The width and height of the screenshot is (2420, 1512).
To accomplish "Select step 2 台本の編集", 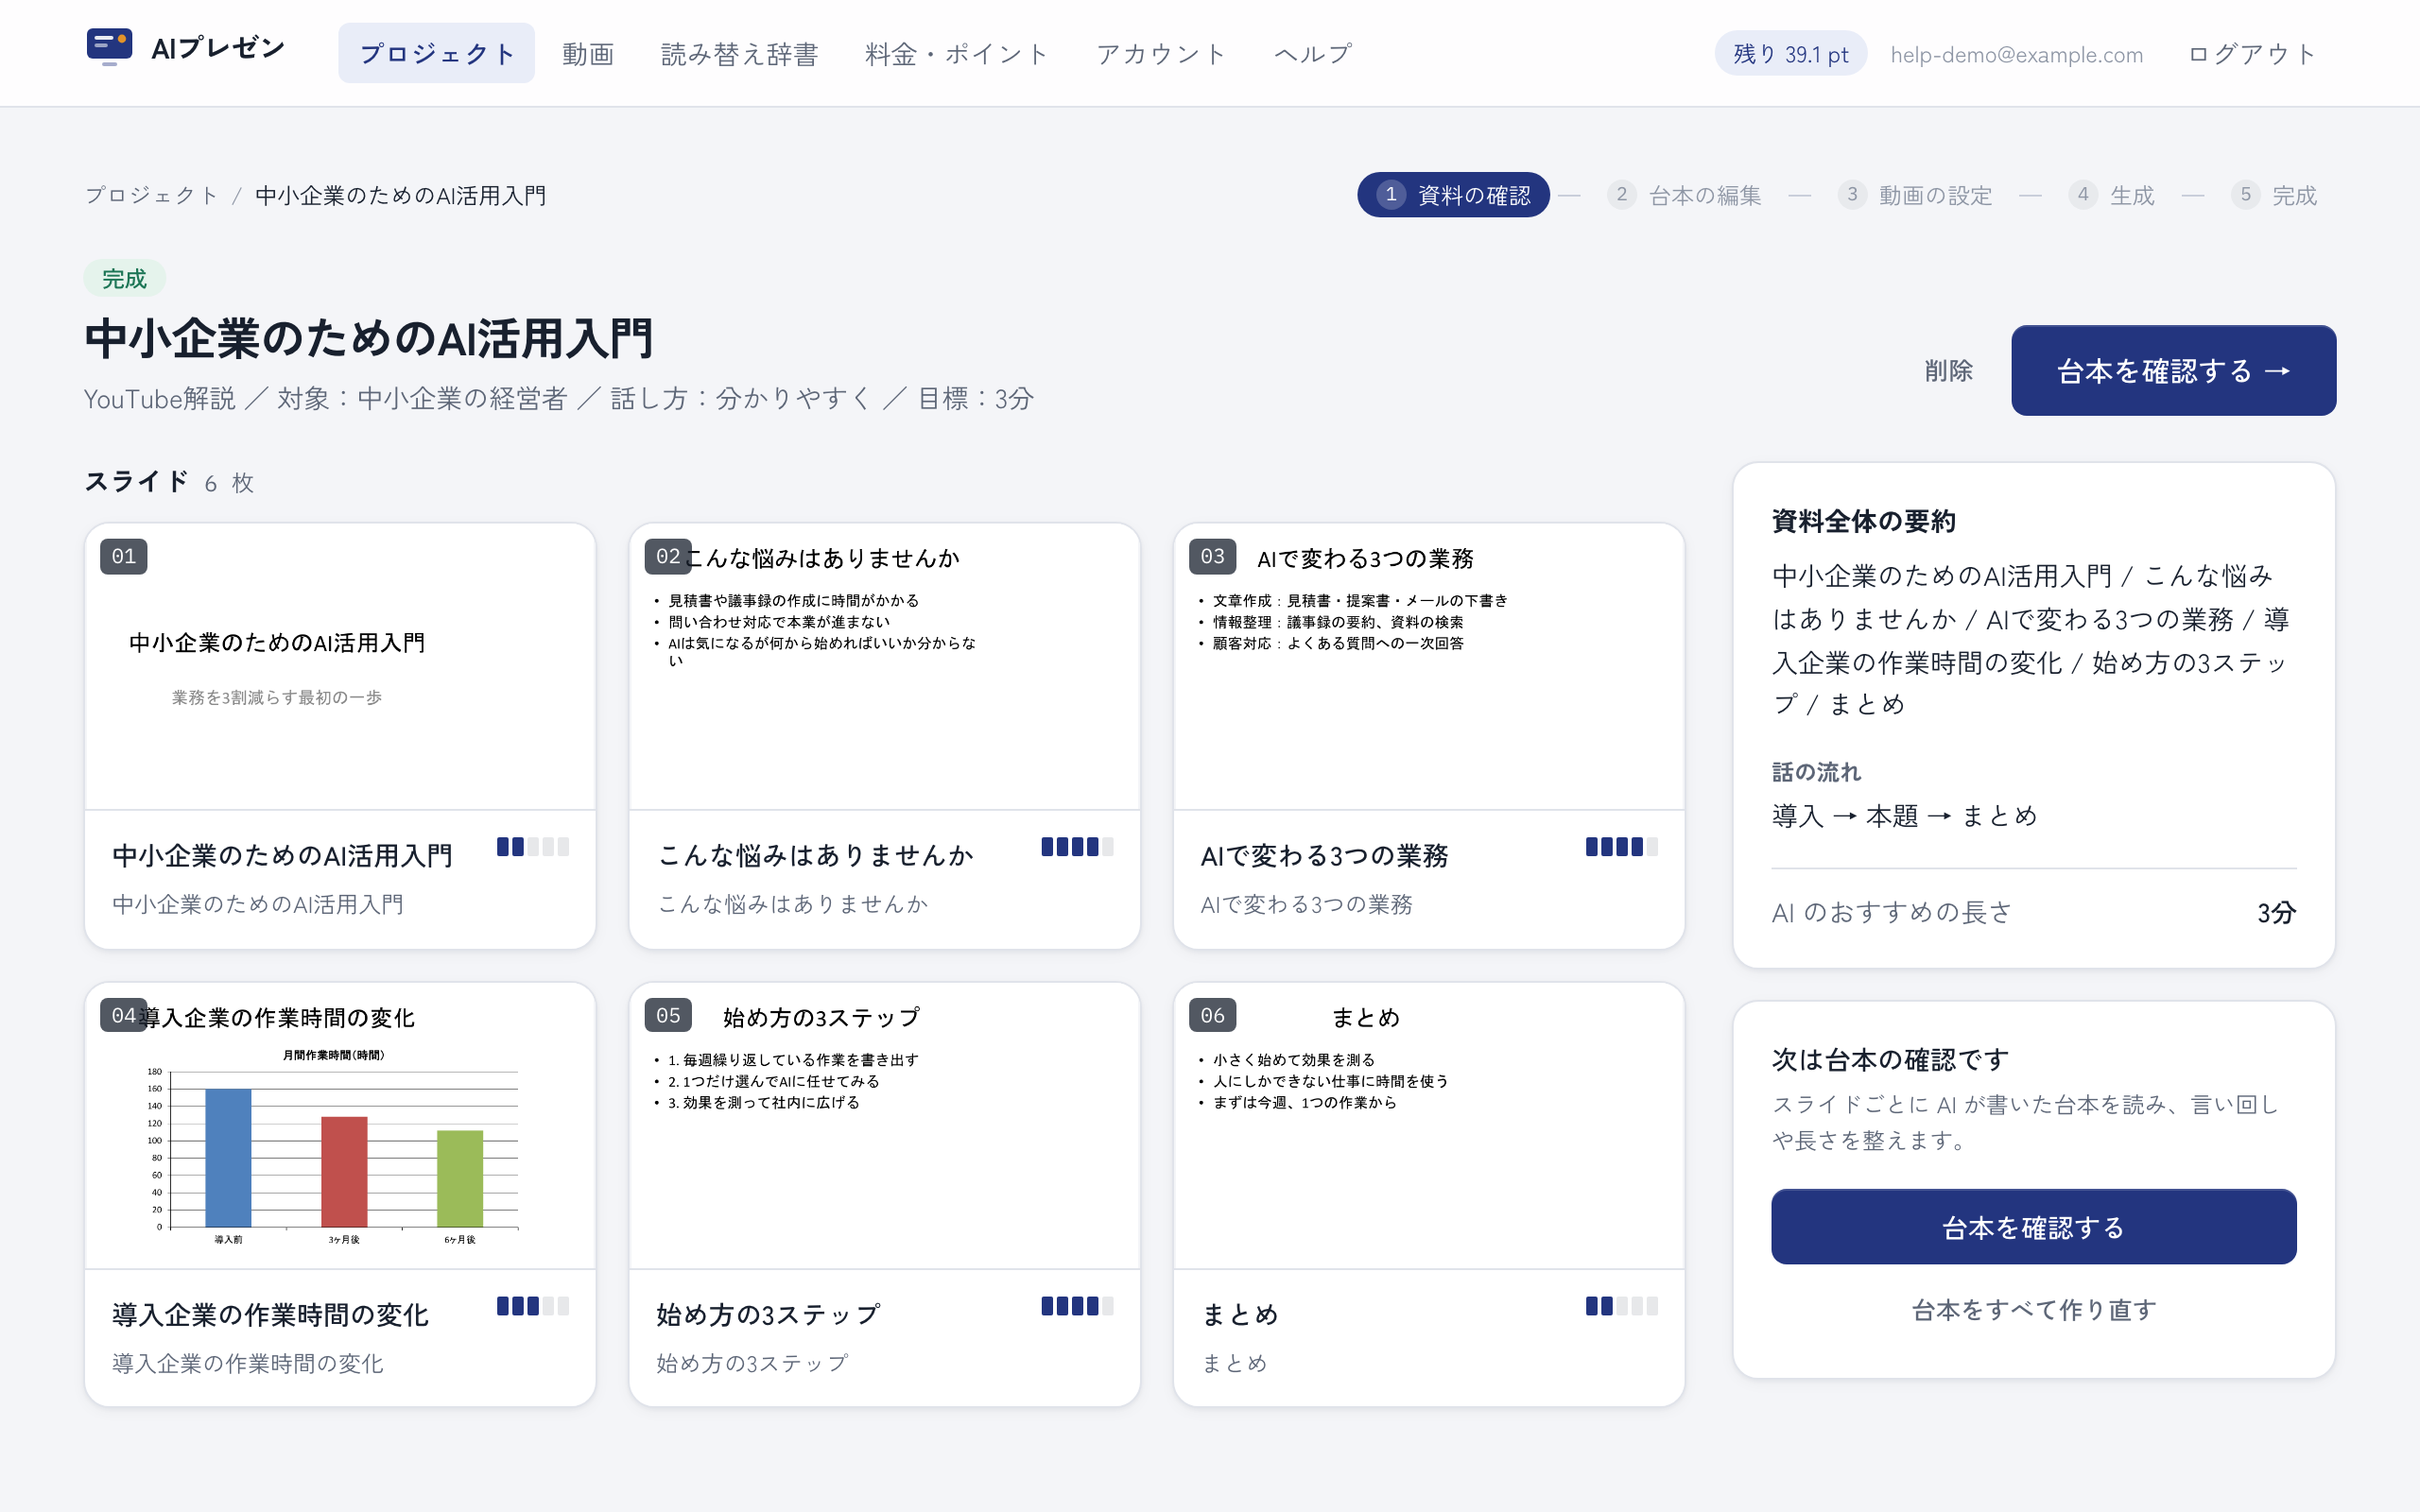I will tap(1685, 195).
